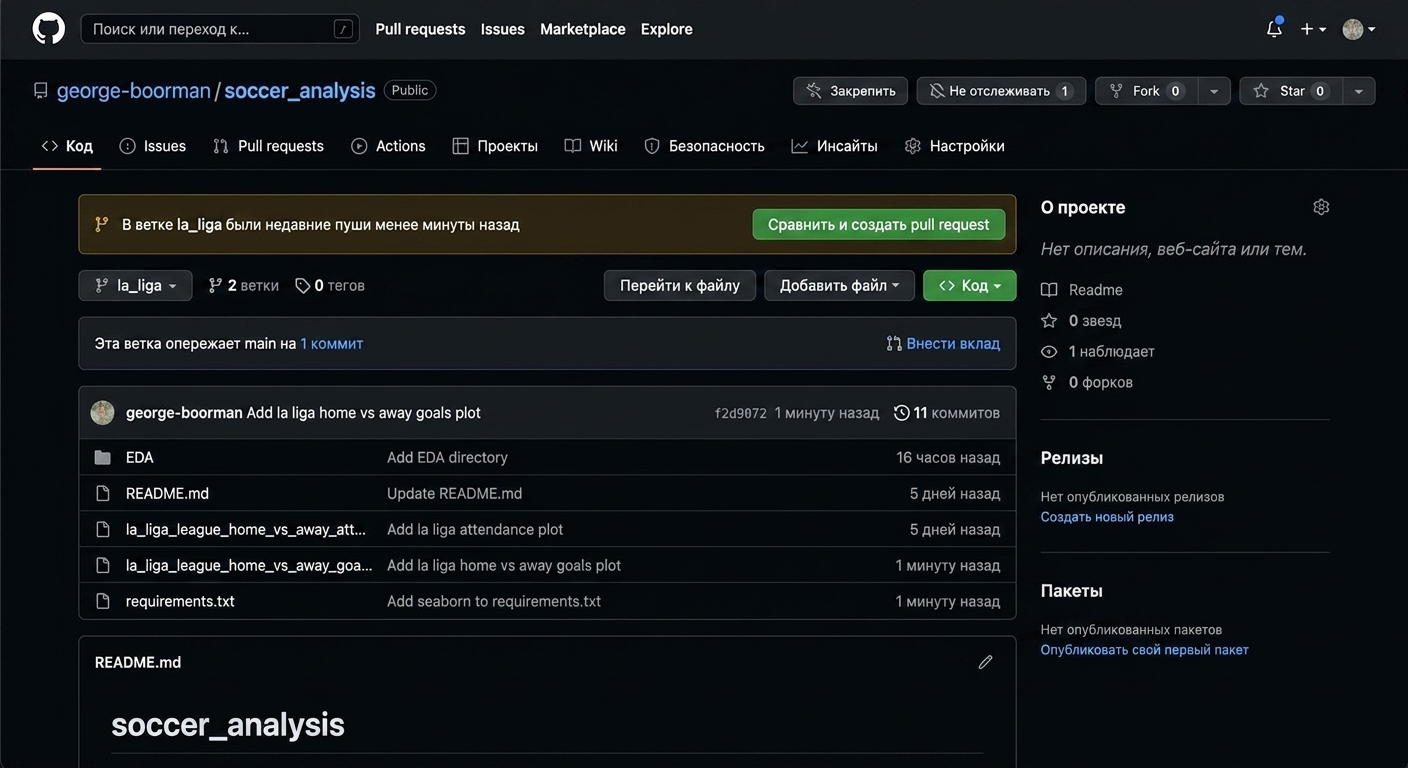The image size is (1408, 768).
Task: Open the Релизы heading link
Action: point(1072,458)
